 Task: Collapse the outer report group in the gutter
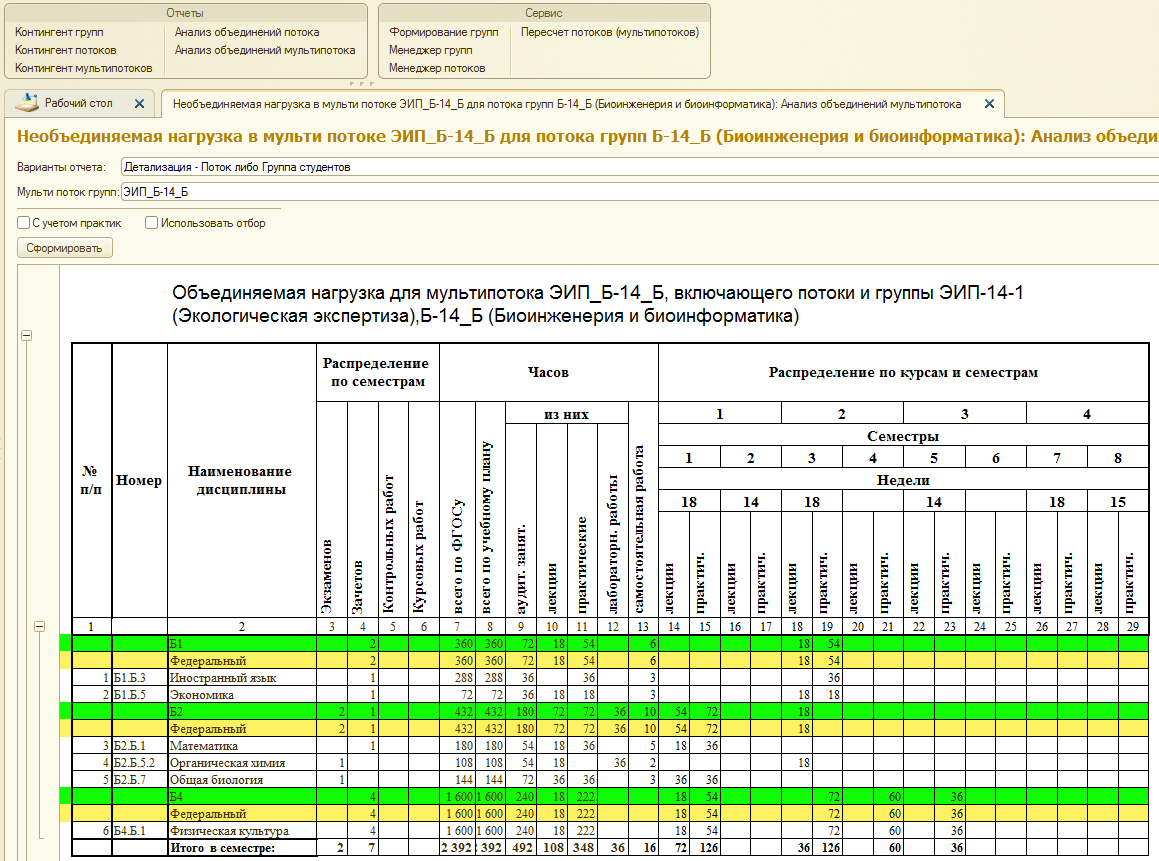(x=27, y=336)
